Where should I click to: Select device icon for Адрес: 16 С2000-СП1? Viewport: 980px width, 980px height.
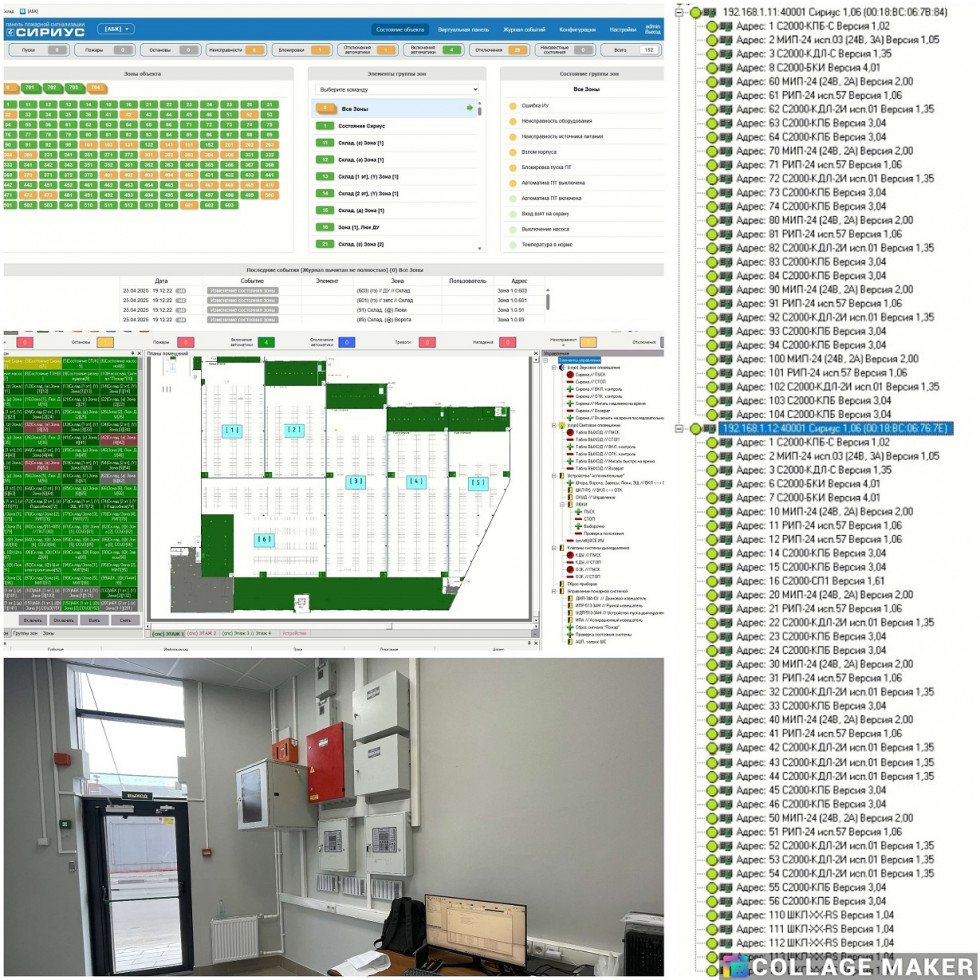pyautogui.click(x=726, y=581)
